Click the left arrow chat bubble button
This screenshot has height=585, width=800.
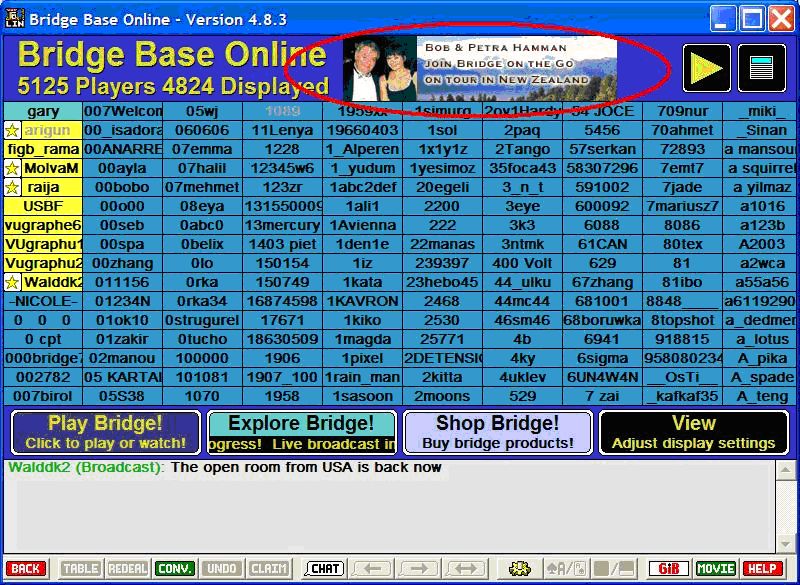click(x=372, y=568)
